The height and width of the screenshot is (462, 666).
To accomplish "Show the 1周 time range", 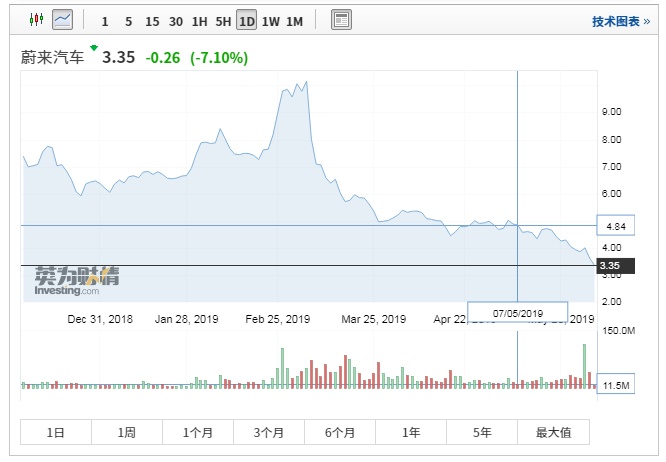I will pyautogui.click(x=127, y=432).
